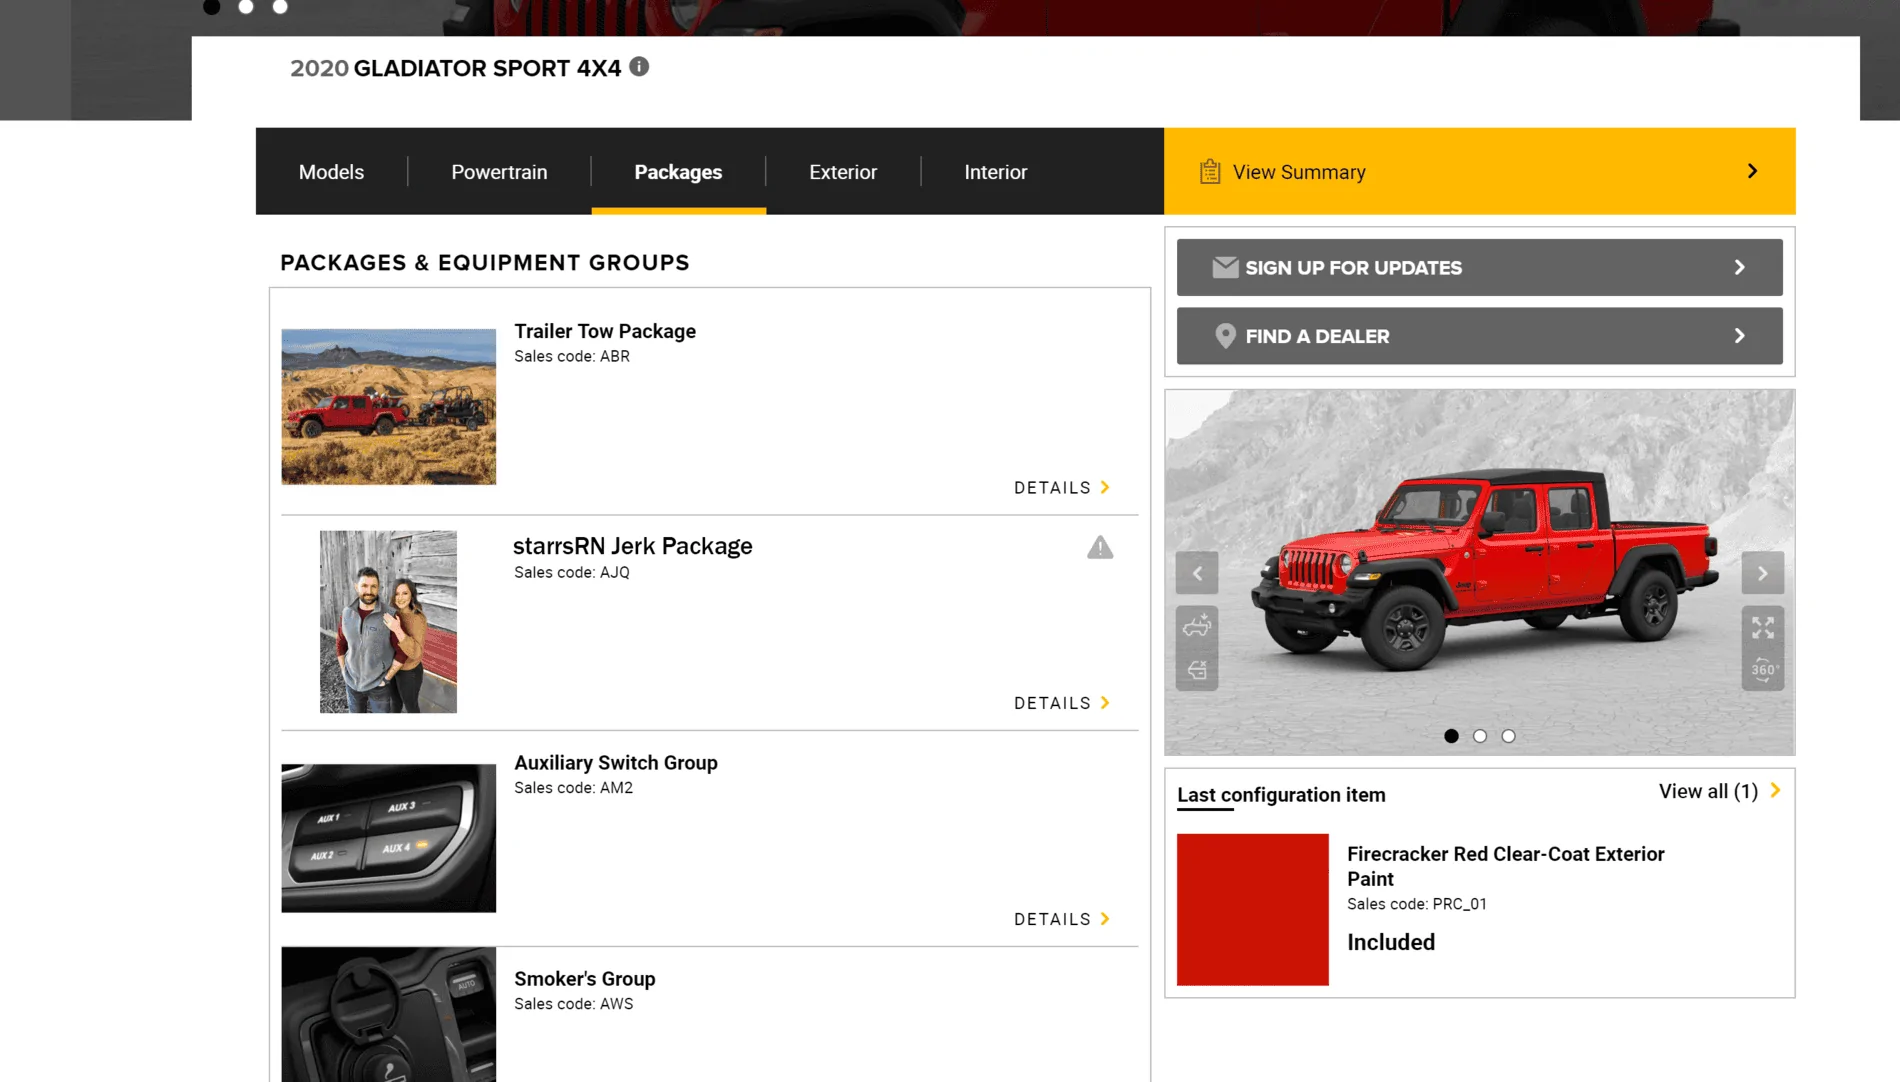Click Sales code: AM2 text

coord(573,788)
